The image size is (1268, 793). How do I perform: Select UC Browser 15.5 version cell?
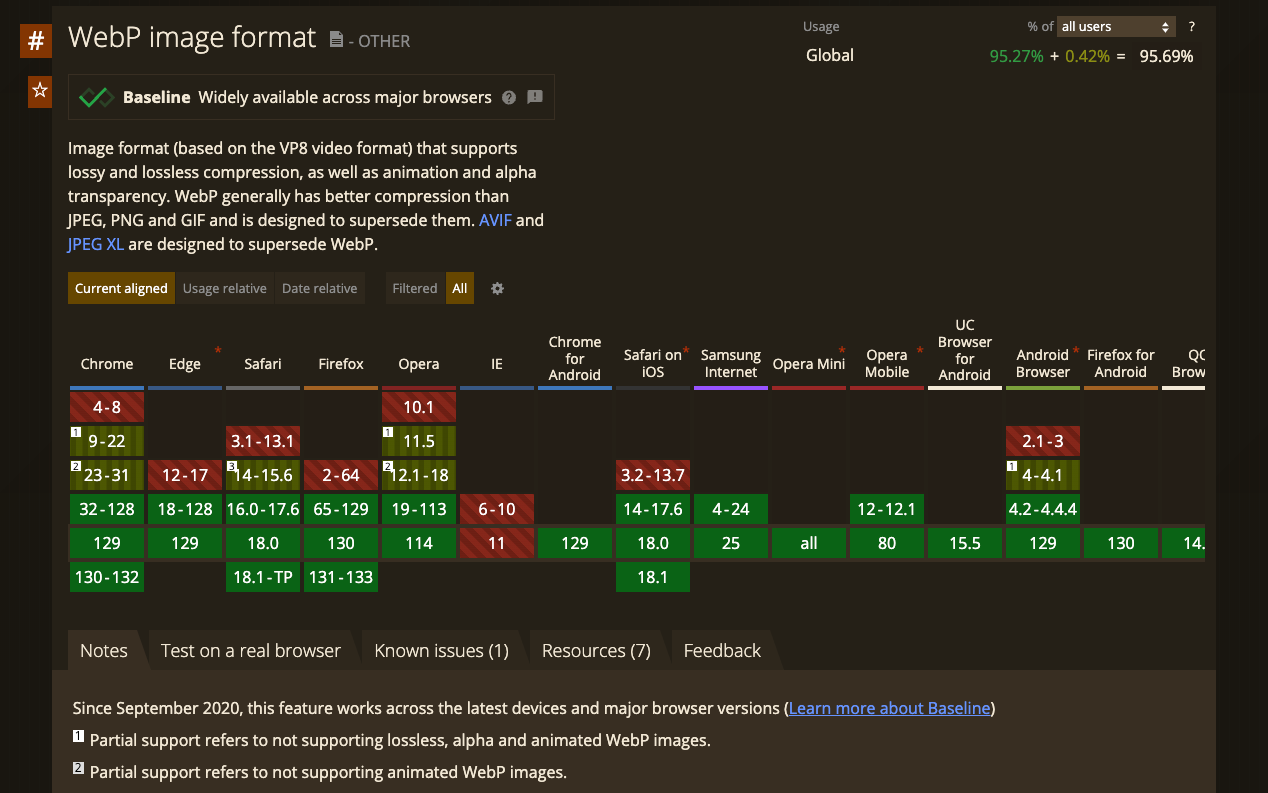pos(965,543)
